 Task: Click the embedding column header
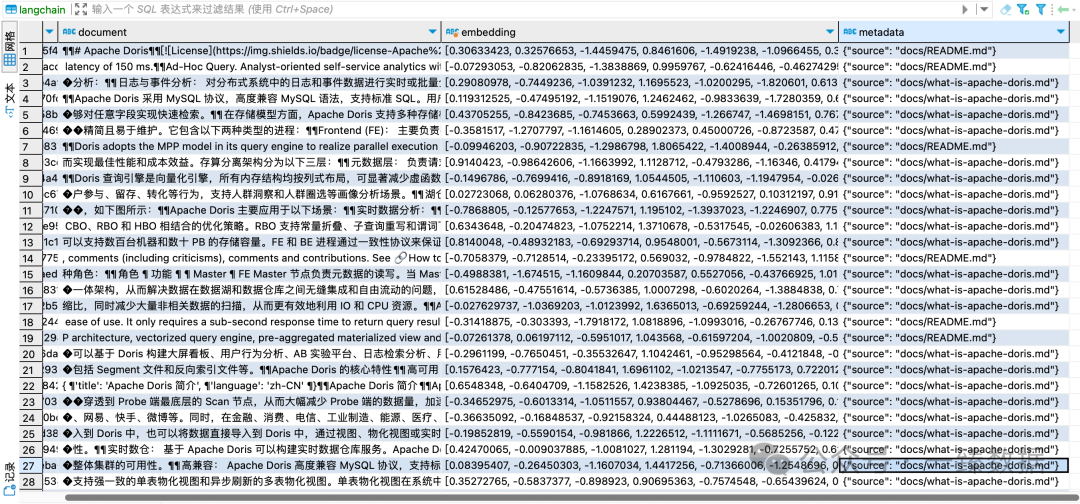point(640,32)
